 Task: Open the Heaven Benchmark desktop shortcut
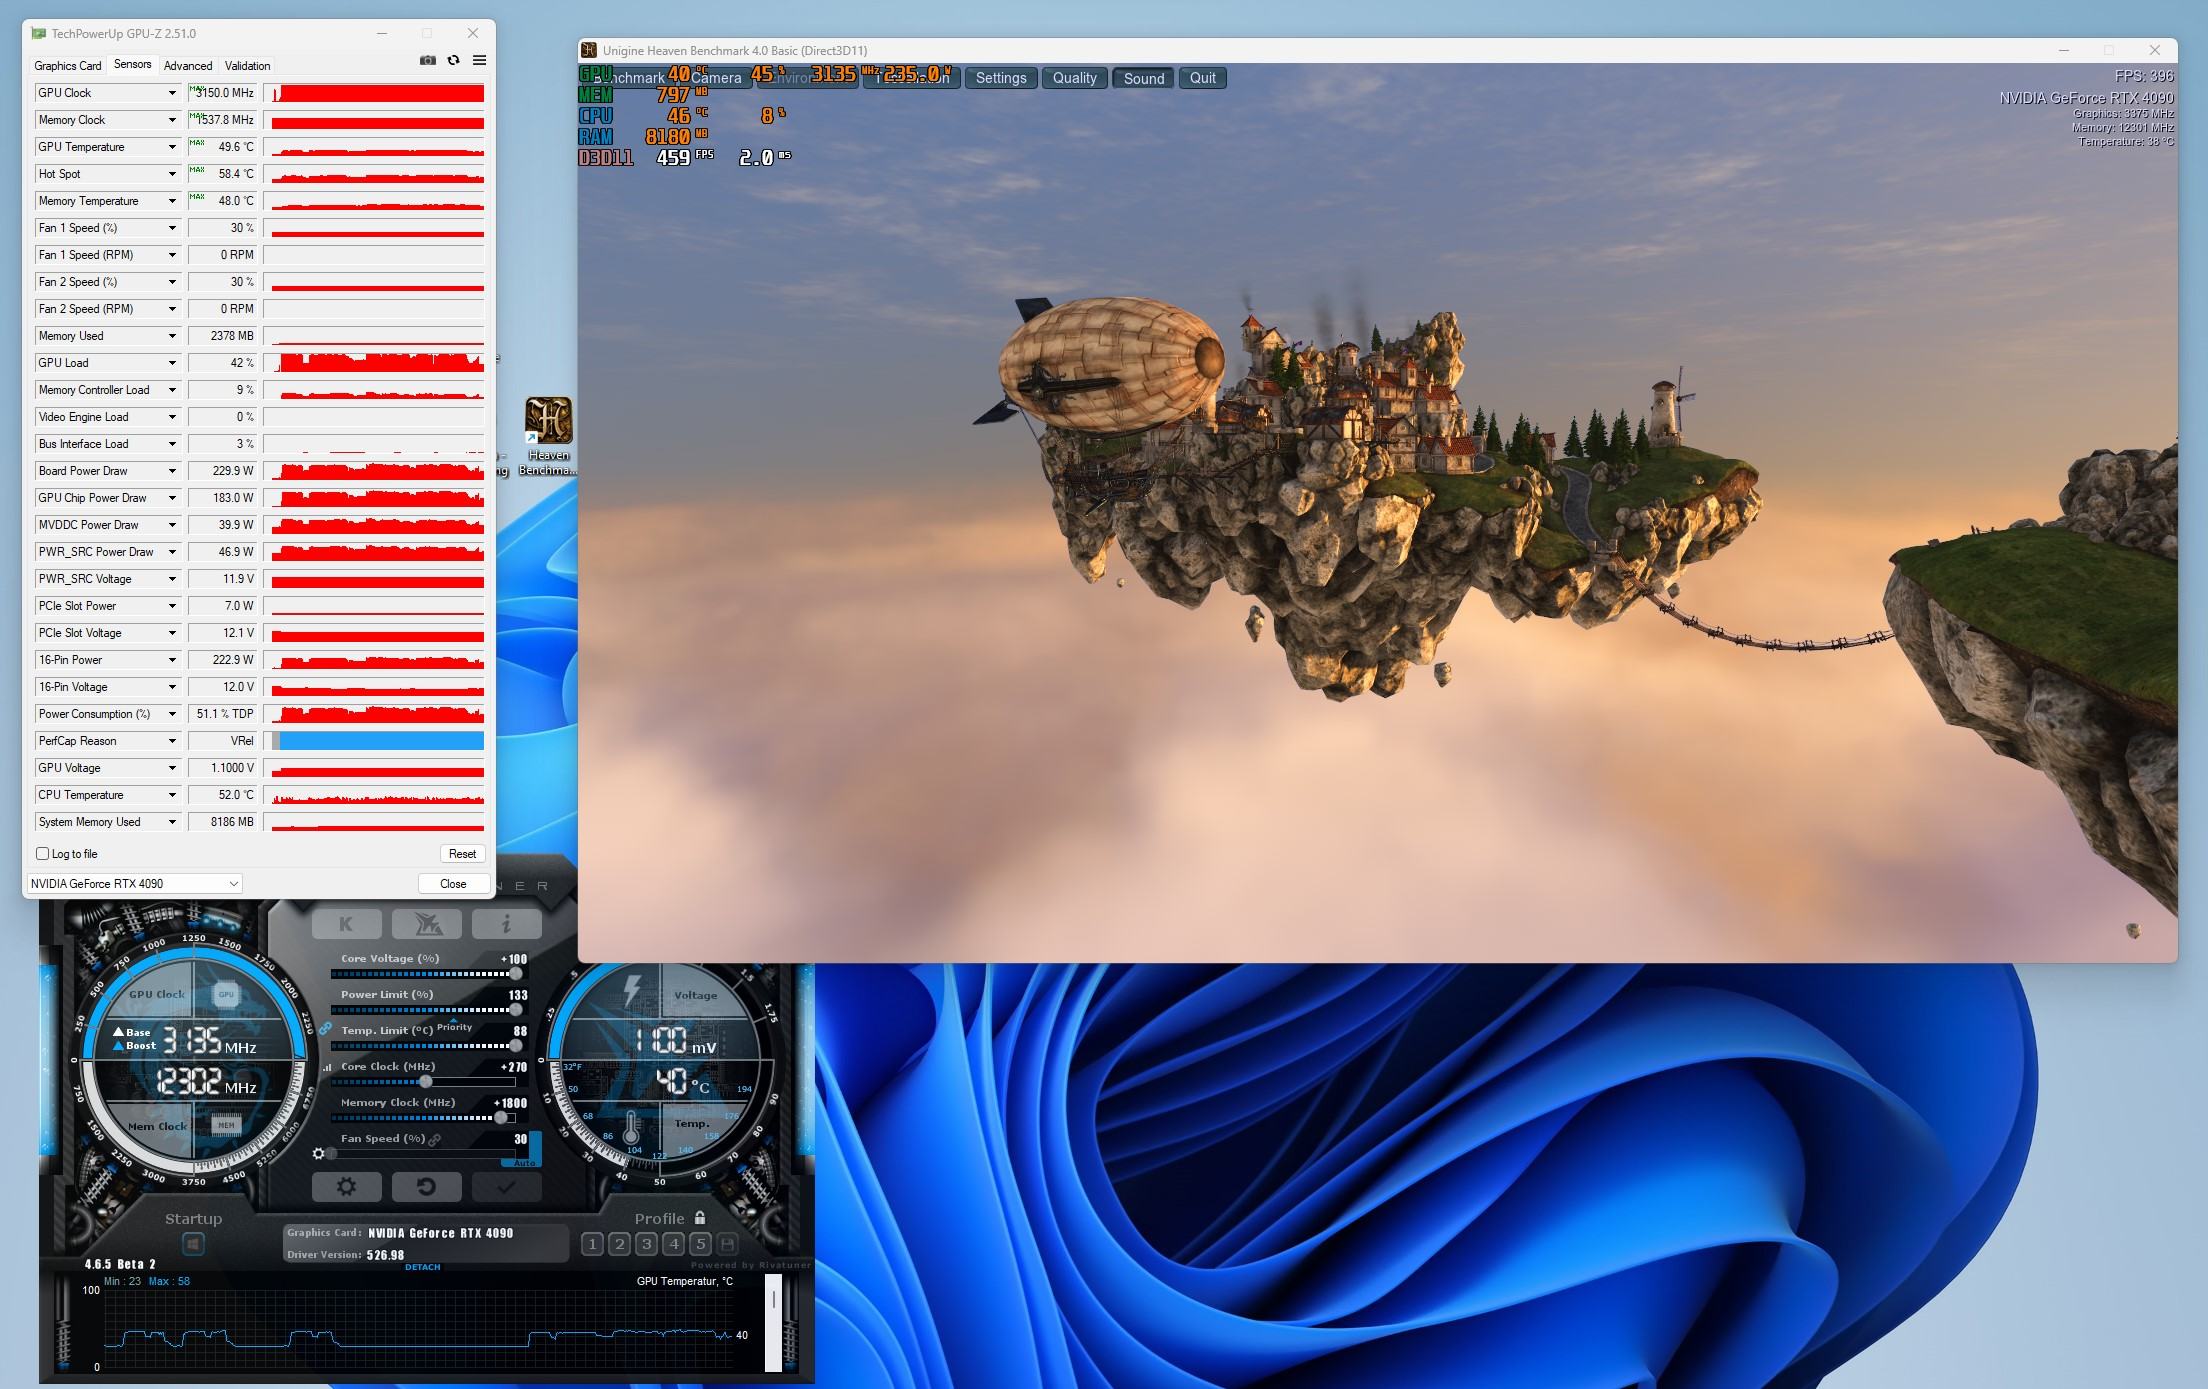point(548,435)
